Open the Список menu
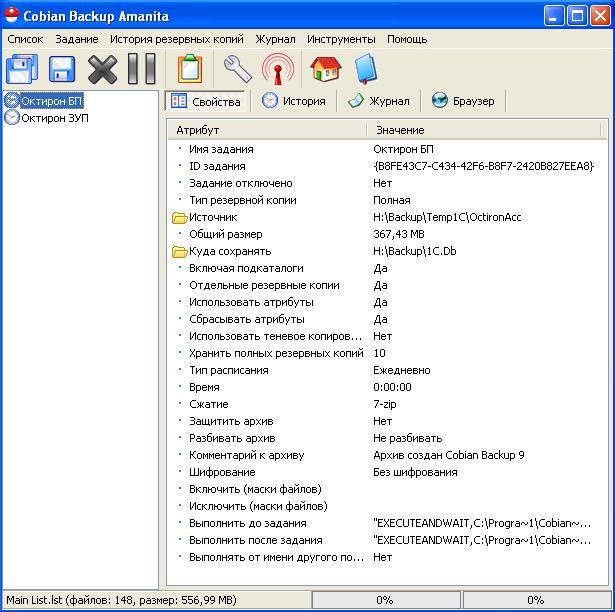Viewport: 615px width, 612px height. click(25, 39)
